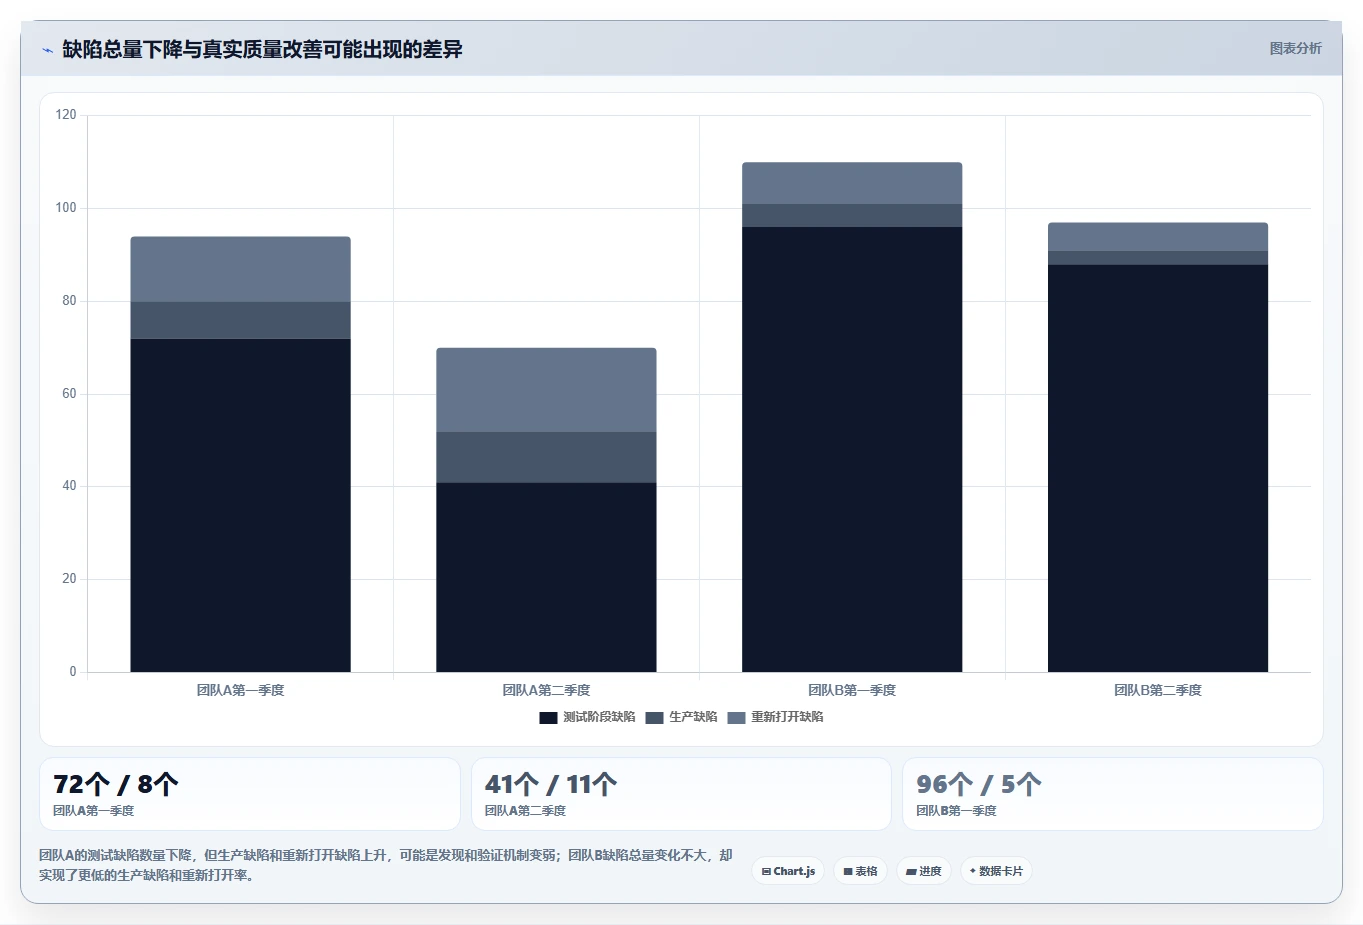Viewport: 1363px width, 925px height.
Task: Click the summary paragraph starting 团队A的测试缺陷
Action: pyautogui.click(x=386, y=865)
